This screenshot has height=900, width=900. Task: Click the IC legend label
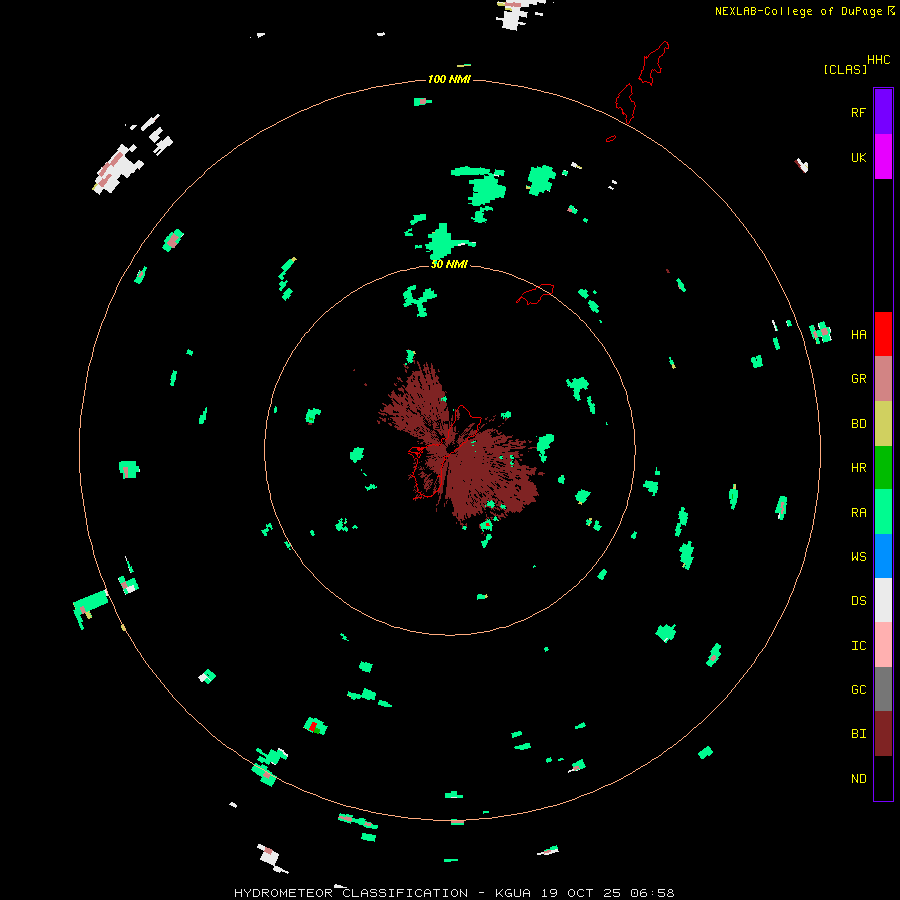tap(858, 646)
